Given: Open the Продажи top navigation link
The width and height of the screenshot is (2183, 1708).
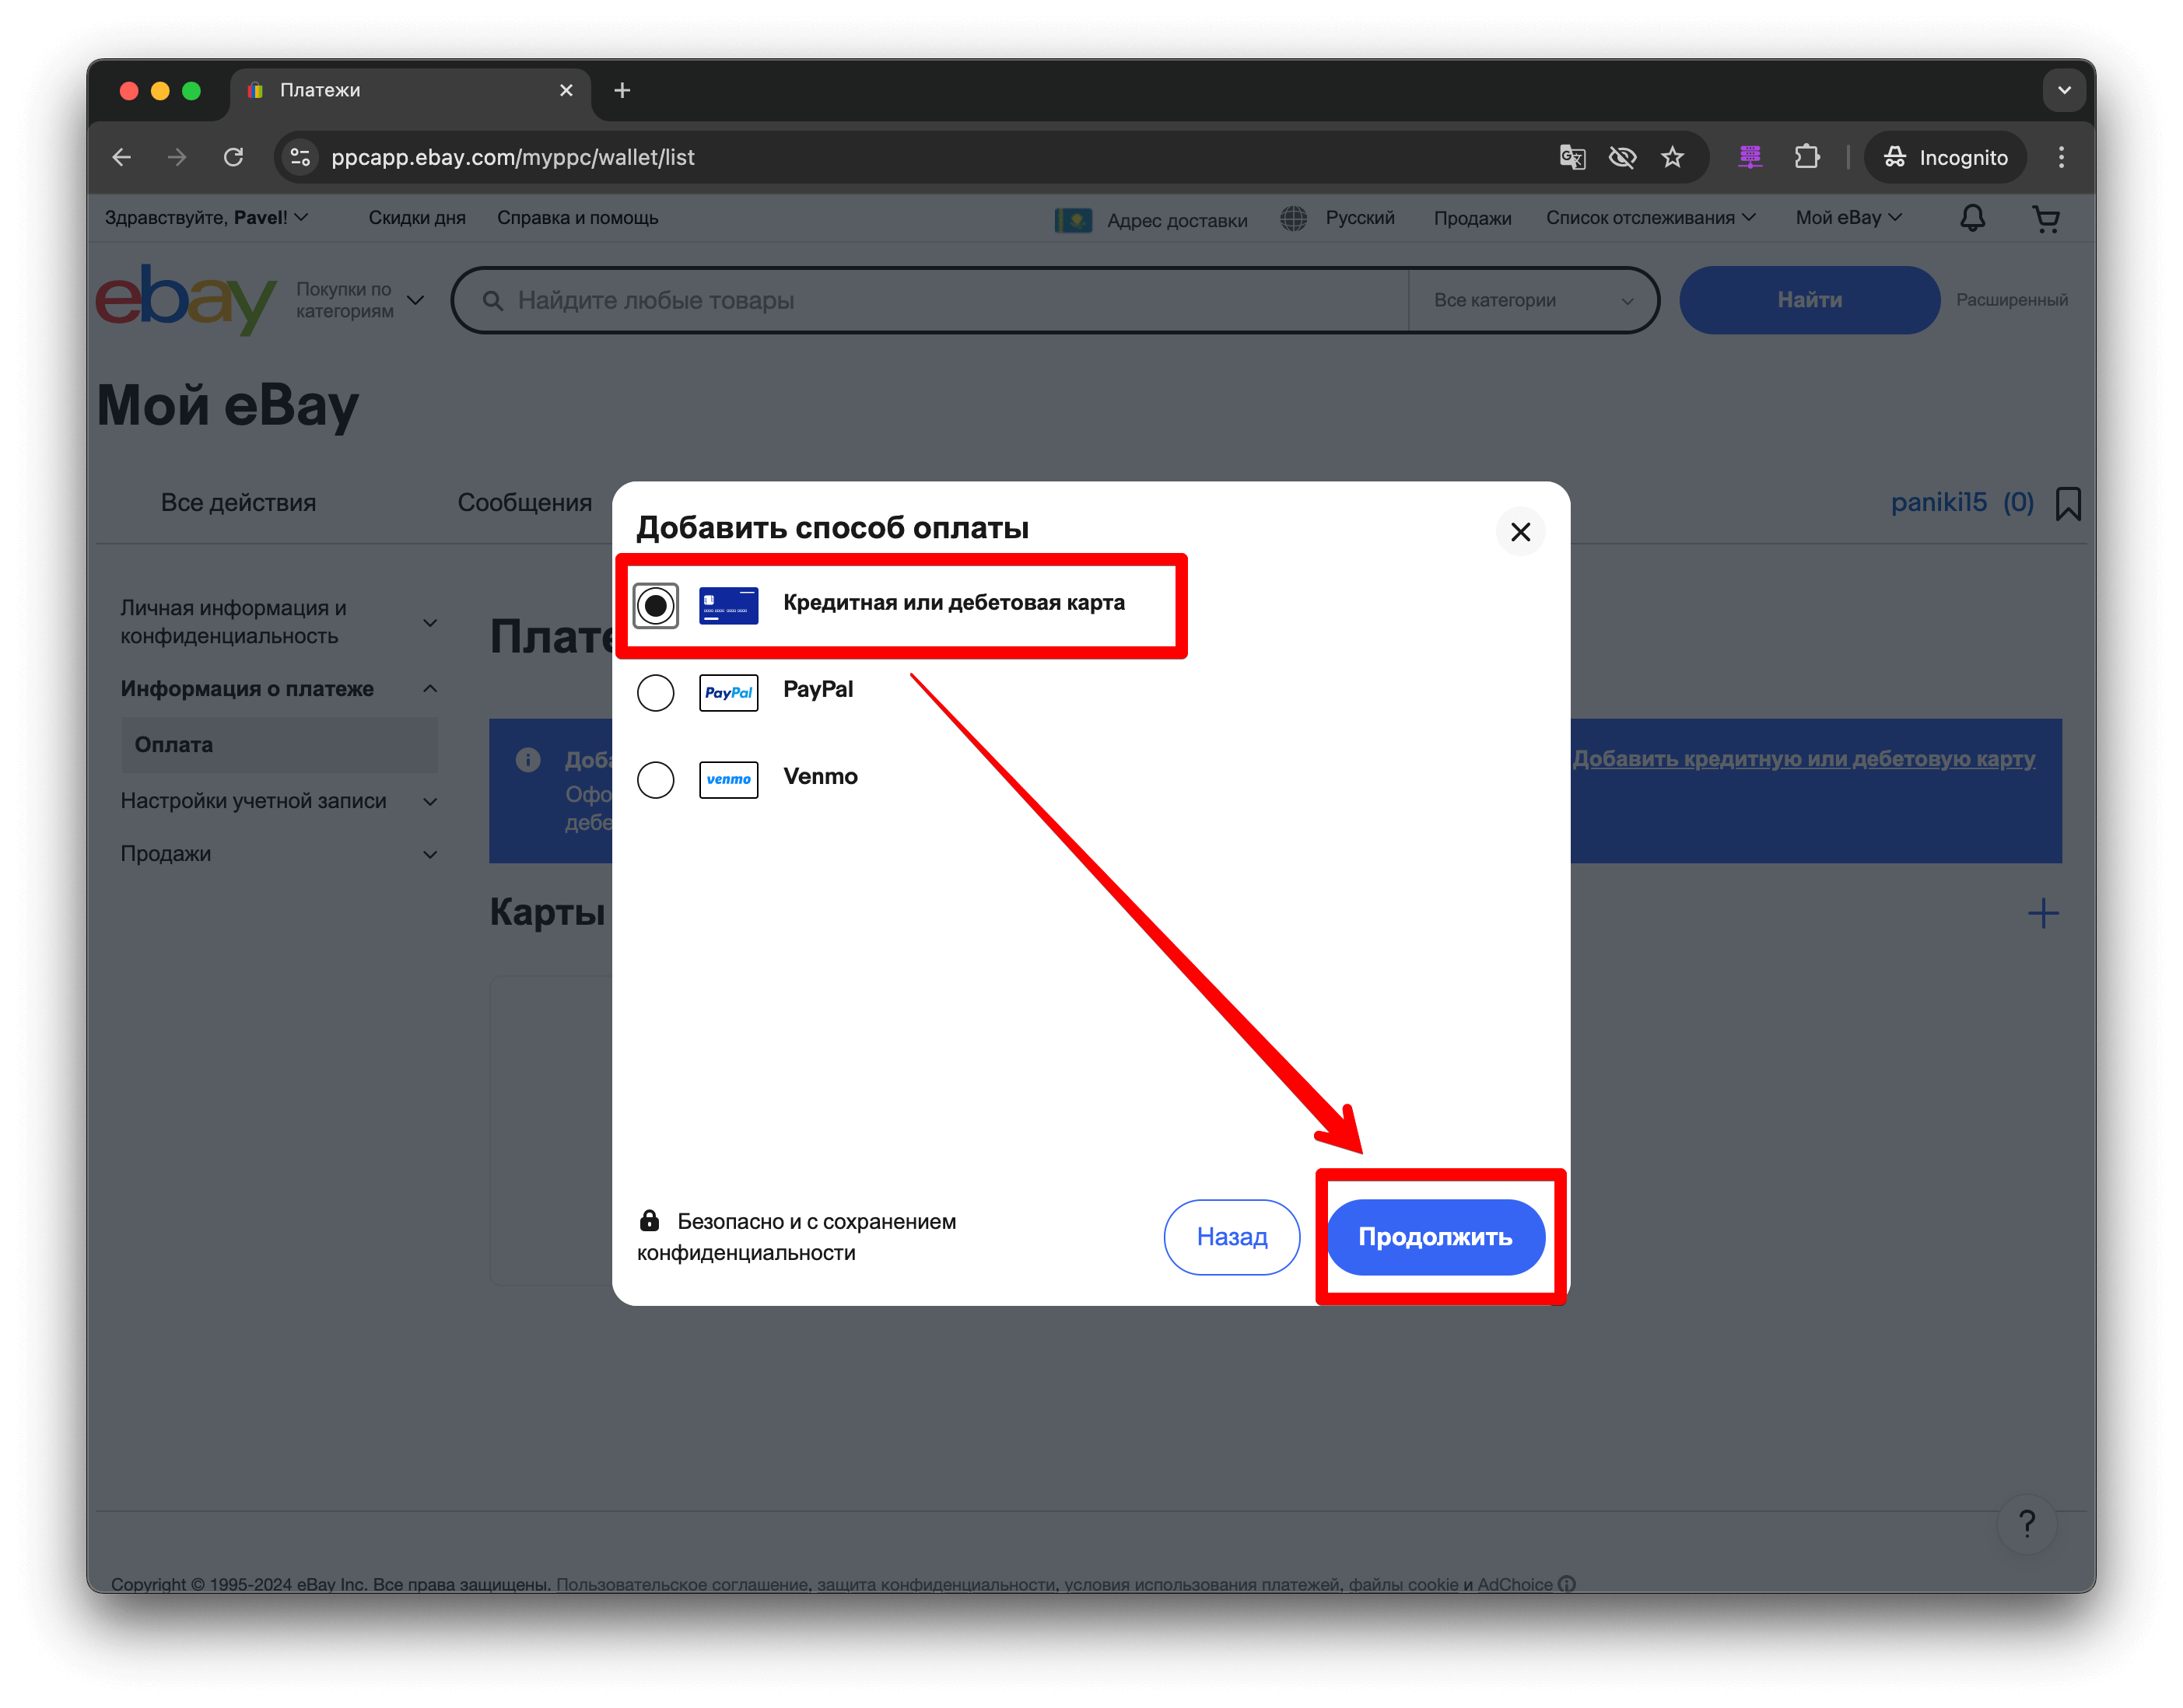Looking at the screenshot, I should [x=1472, y=219].
